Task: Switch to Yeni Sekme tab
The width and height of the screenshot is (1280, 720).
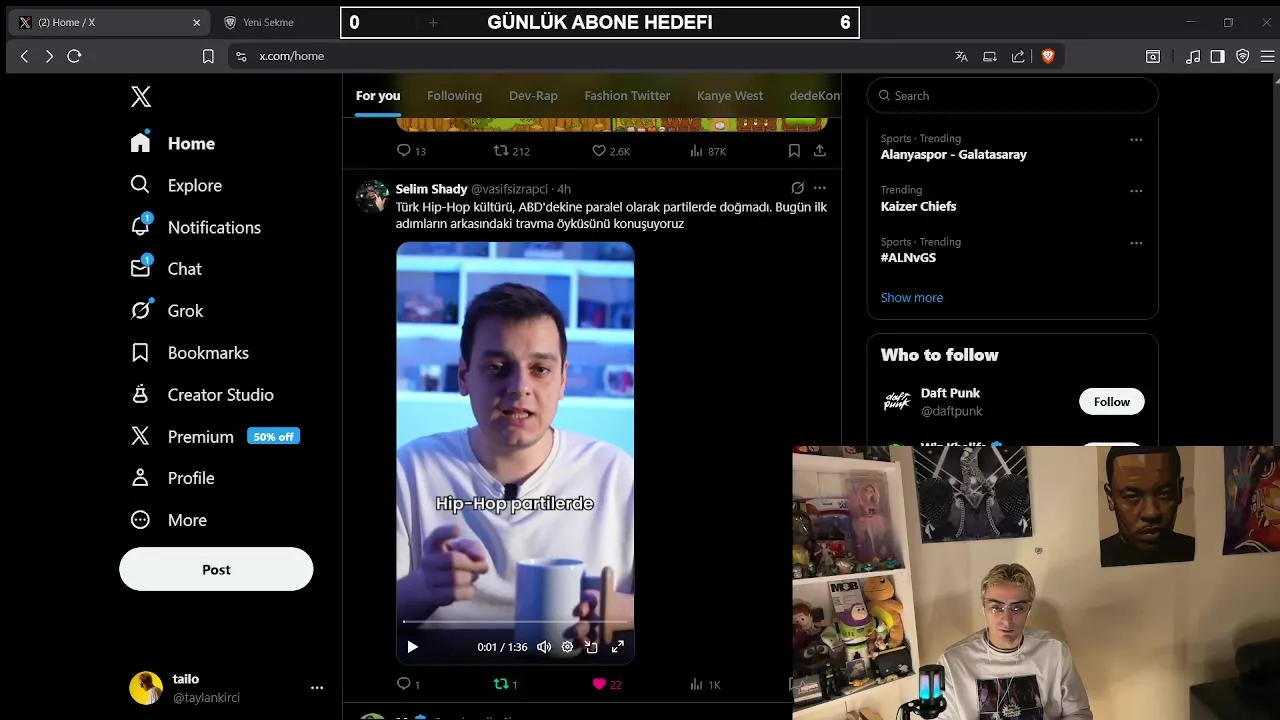Action: 268,22
